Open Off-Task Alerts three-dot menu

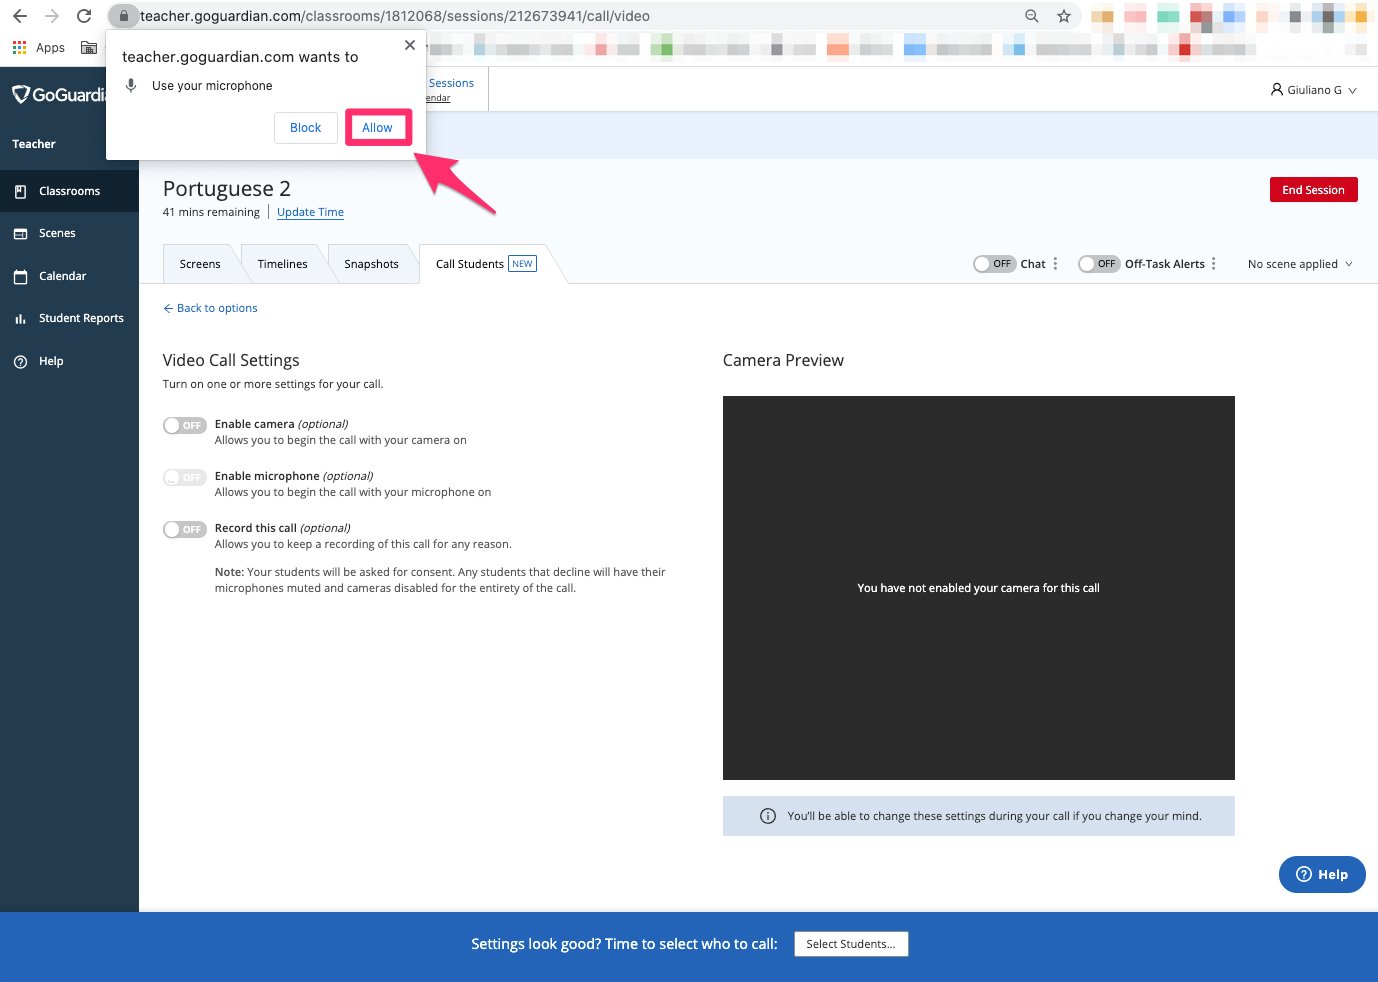1214,264
